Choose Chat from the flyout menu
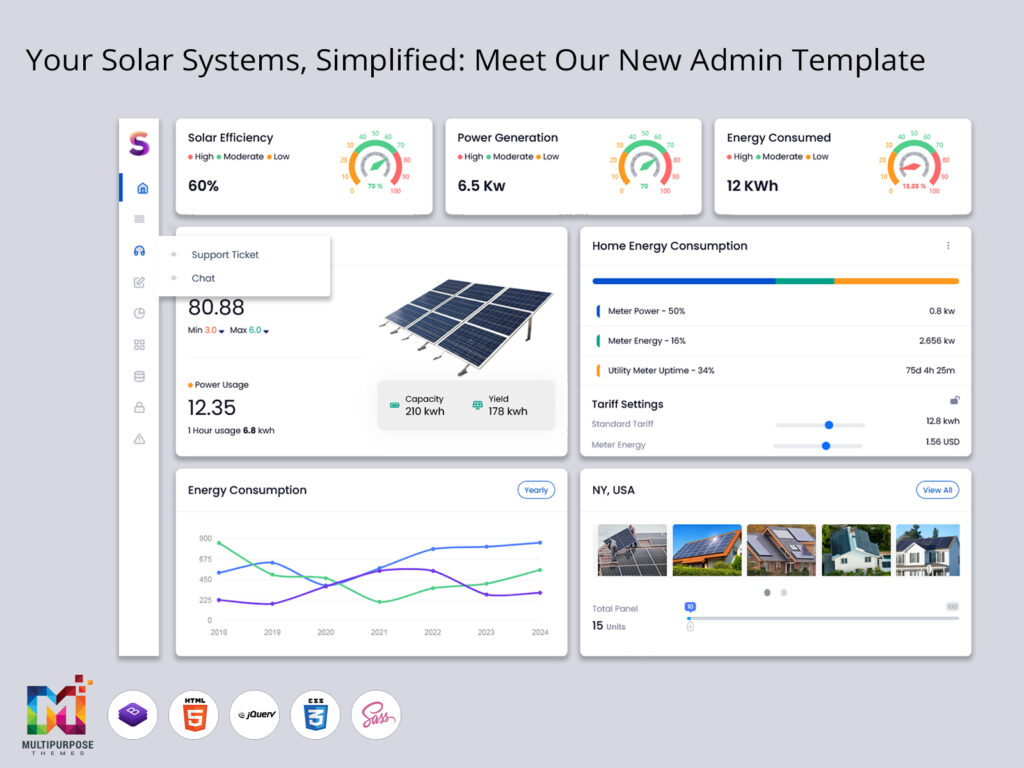 [x=203, y=278]
